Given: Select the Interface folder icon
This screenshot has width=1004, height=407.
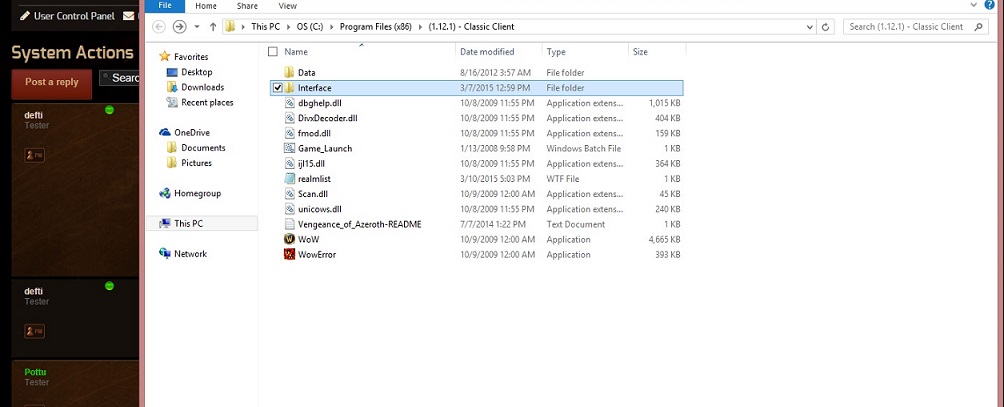Looking at the screenshot, I should (289, 88).
